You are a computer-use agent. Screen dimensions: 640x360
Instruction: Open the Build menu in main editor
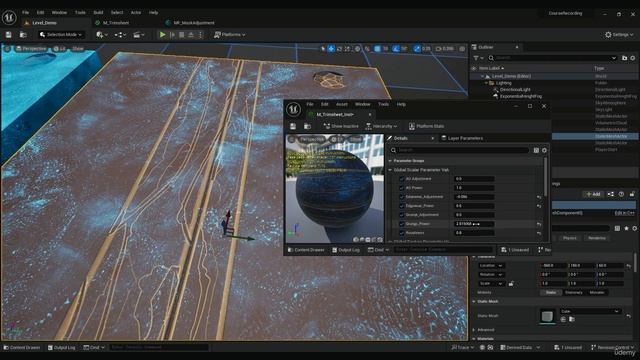pos(98,13)
